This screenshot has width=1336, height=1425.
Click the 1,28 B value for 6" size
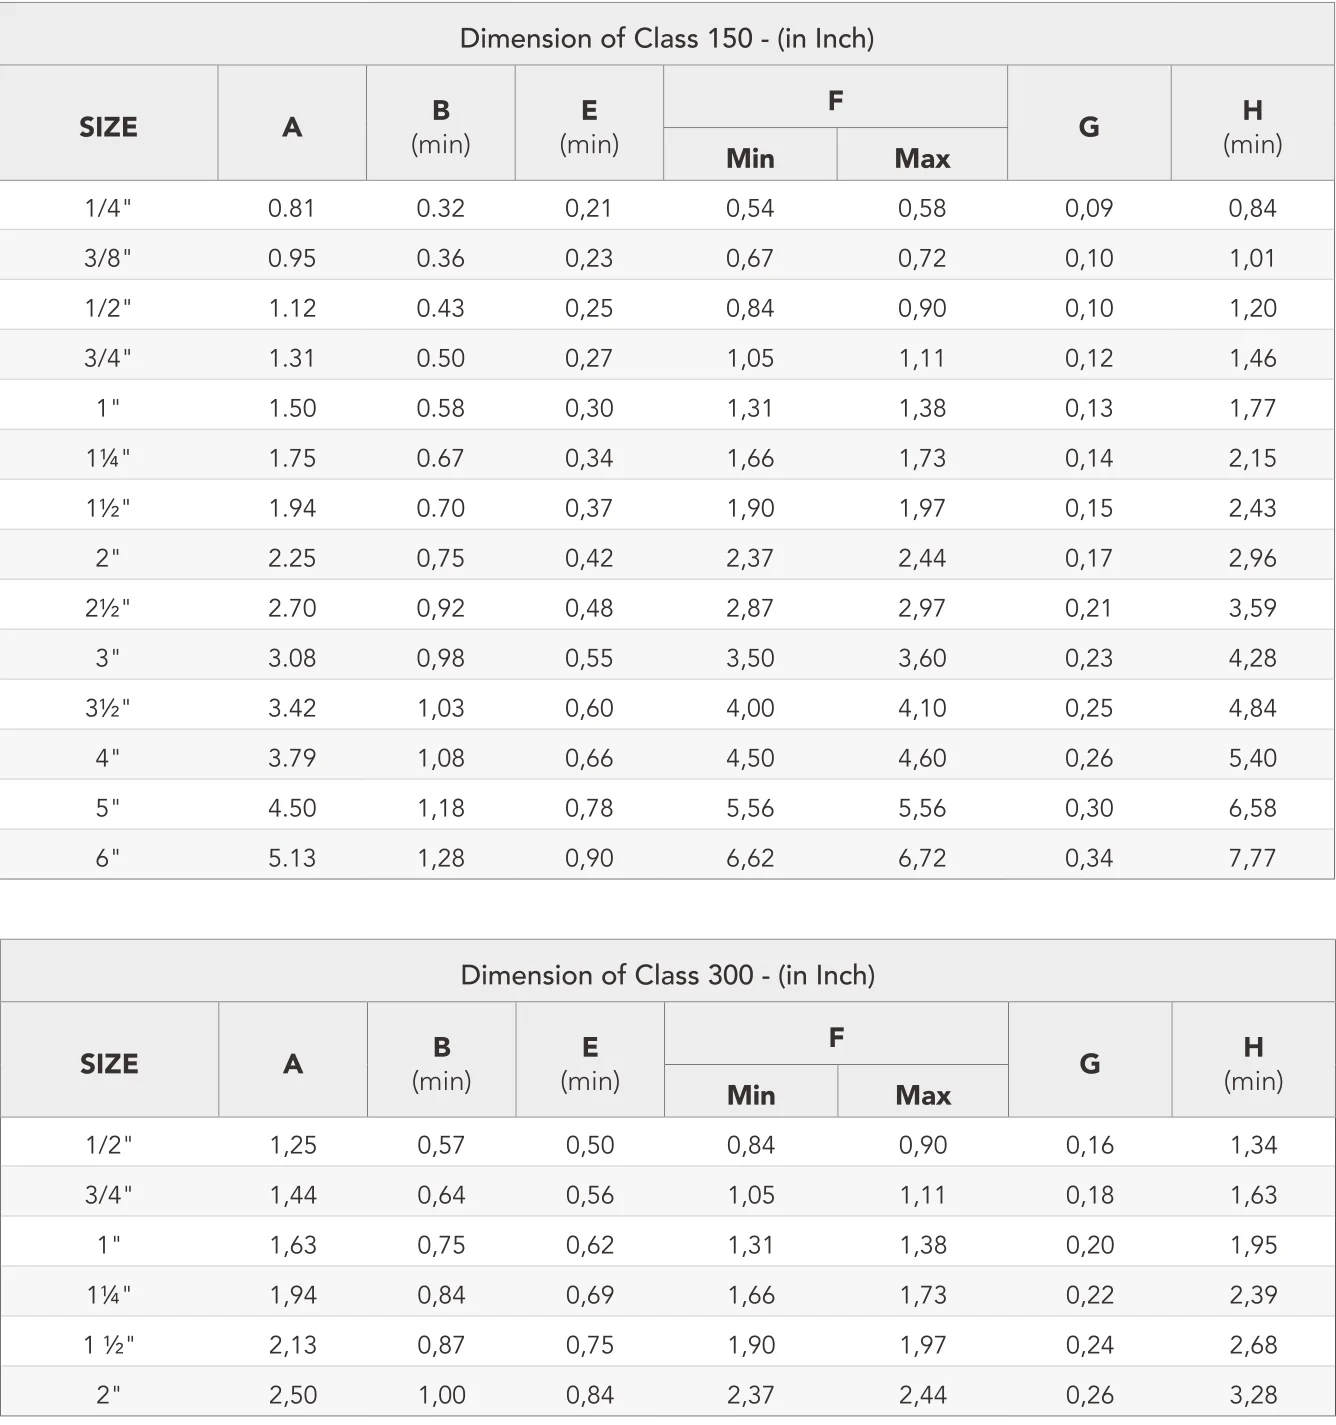pos(441,858)
